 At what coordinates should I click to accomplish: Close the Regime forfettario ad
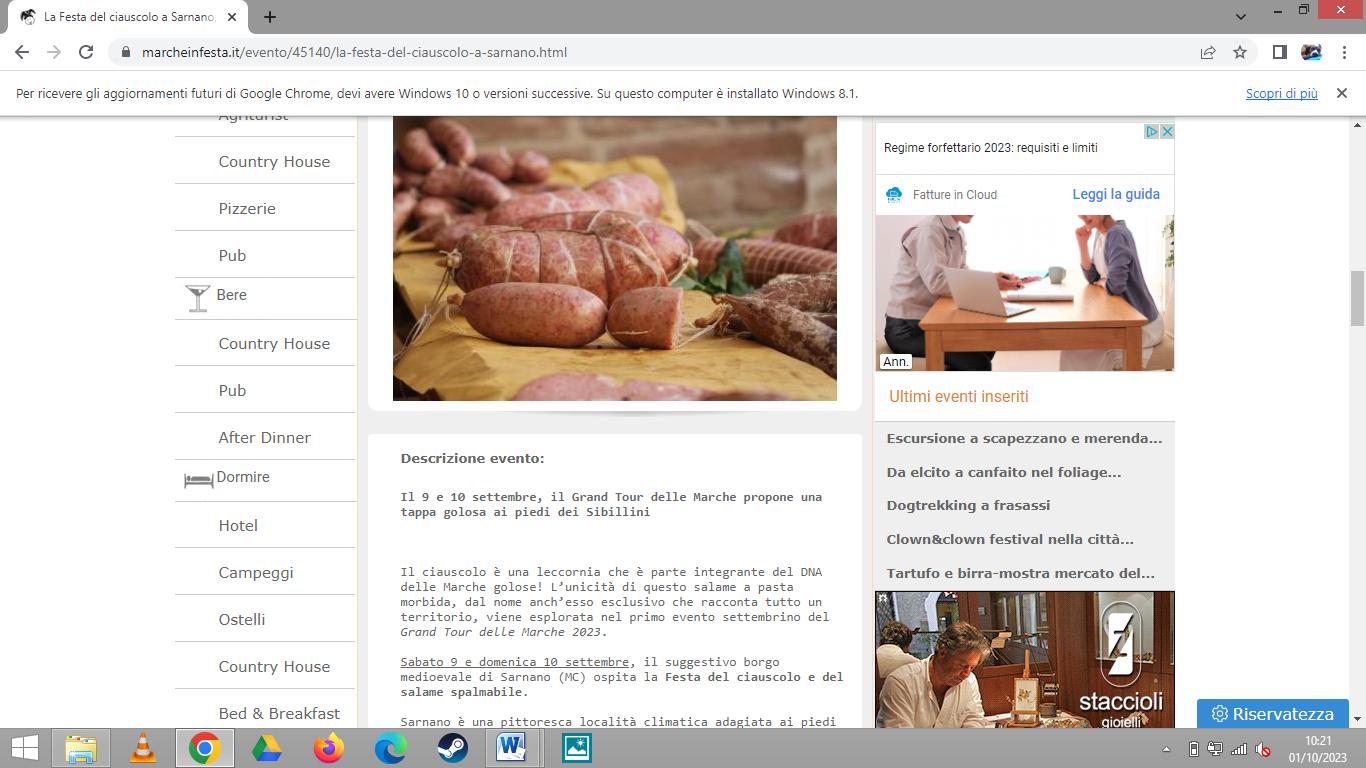tap(1166, 131)
